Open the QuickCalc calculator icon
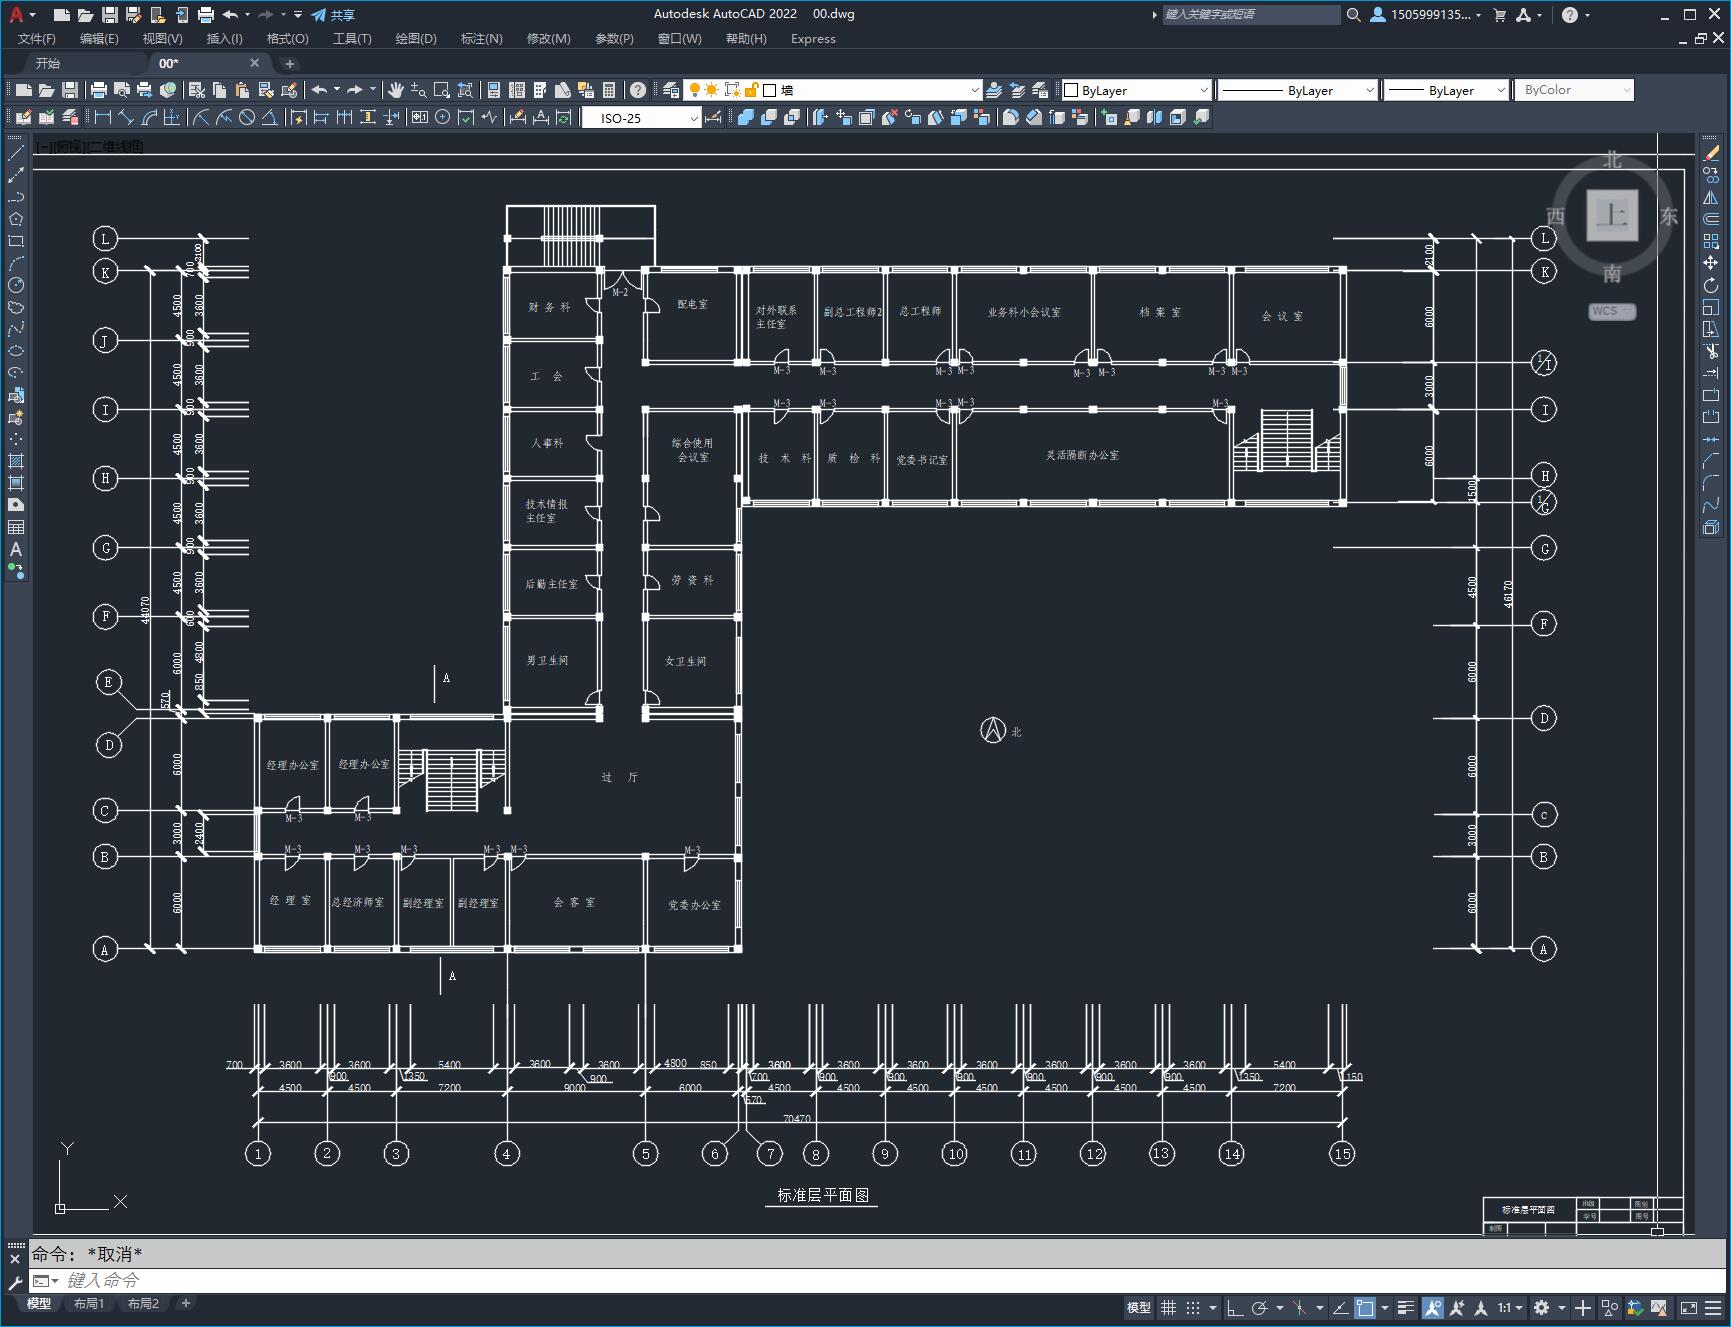This screenshot has height=1327, width=1731. (609, 90)
